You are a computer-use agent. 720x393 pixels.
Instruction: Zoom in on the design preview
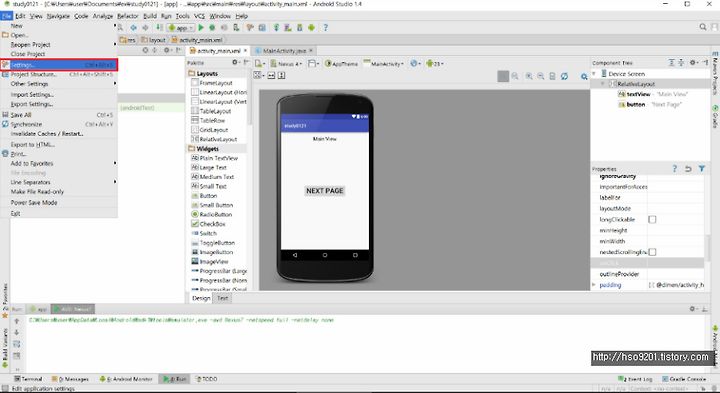pos(529,76)
